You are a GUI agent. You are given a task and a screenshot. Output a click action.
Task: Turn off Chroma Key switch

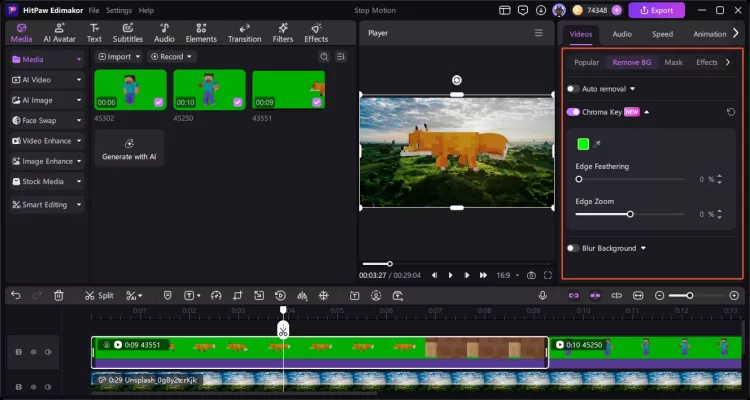573,112
